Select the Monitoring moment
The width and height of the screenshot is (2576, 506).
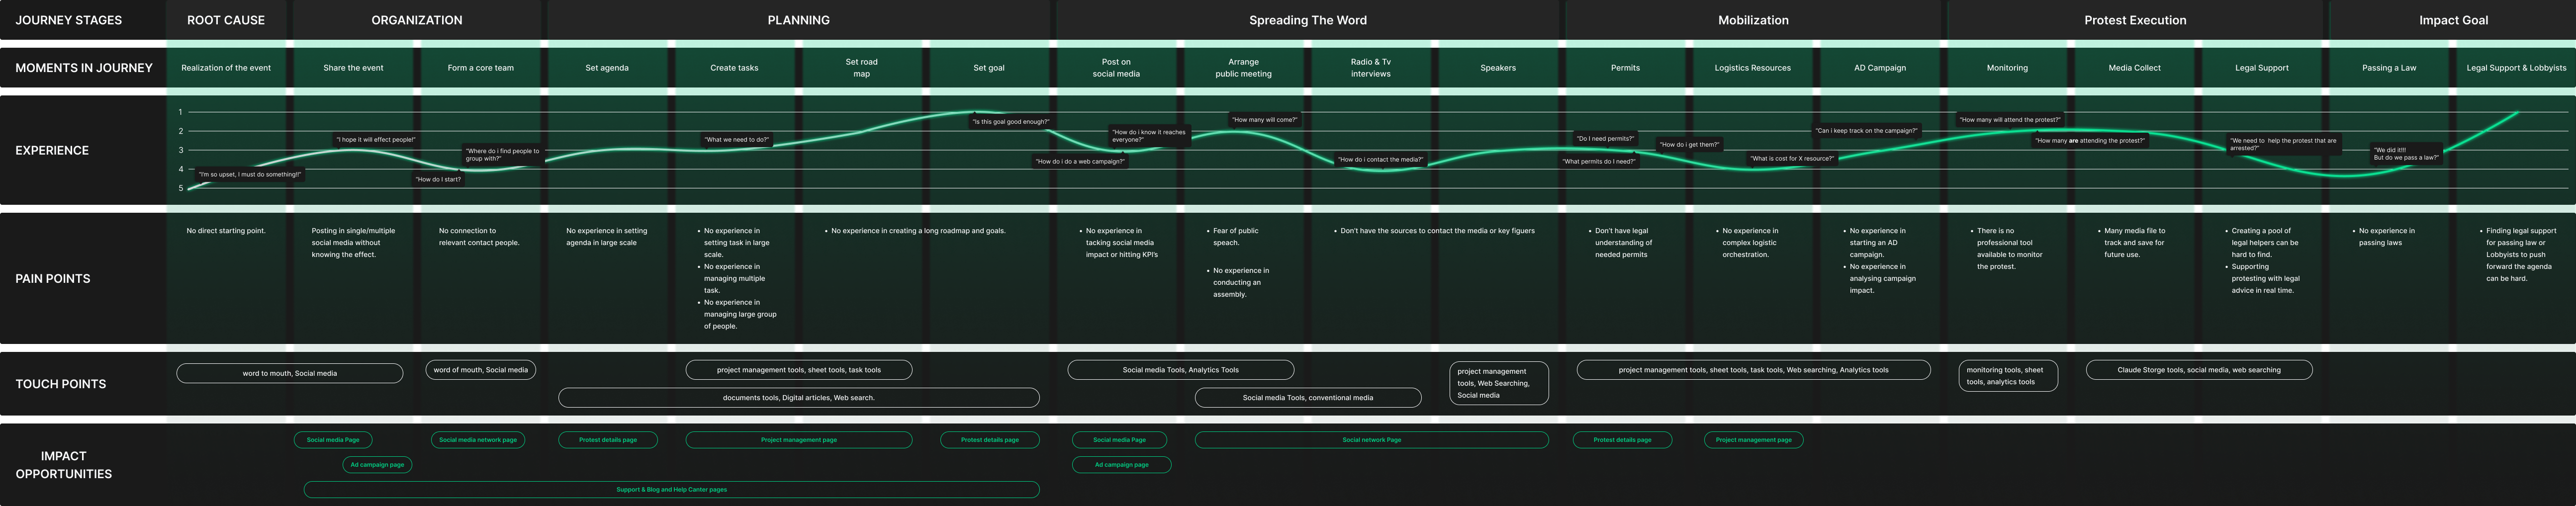click(2007, 68)
